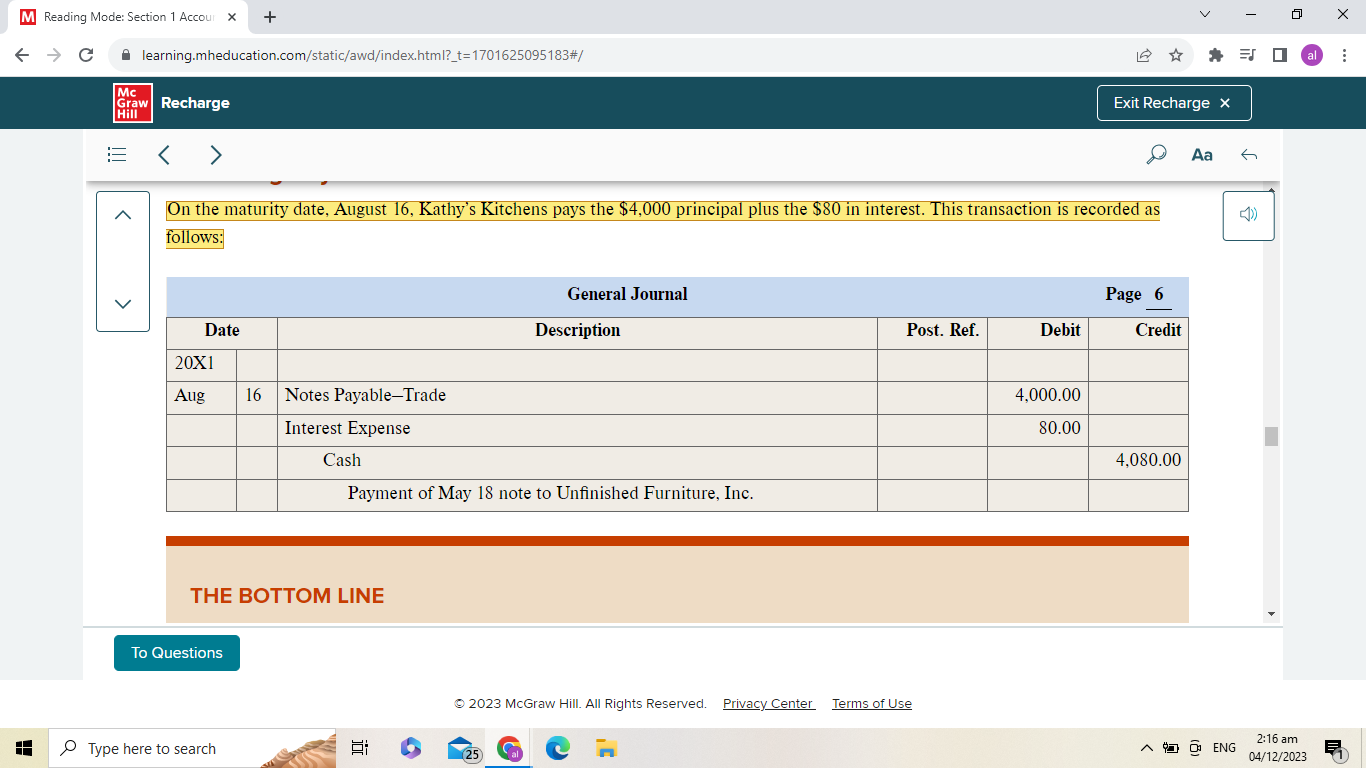Show hidden system tray icons
Image resolution: width=1366 pixels, height=768 pixels.
(1147, 748)
